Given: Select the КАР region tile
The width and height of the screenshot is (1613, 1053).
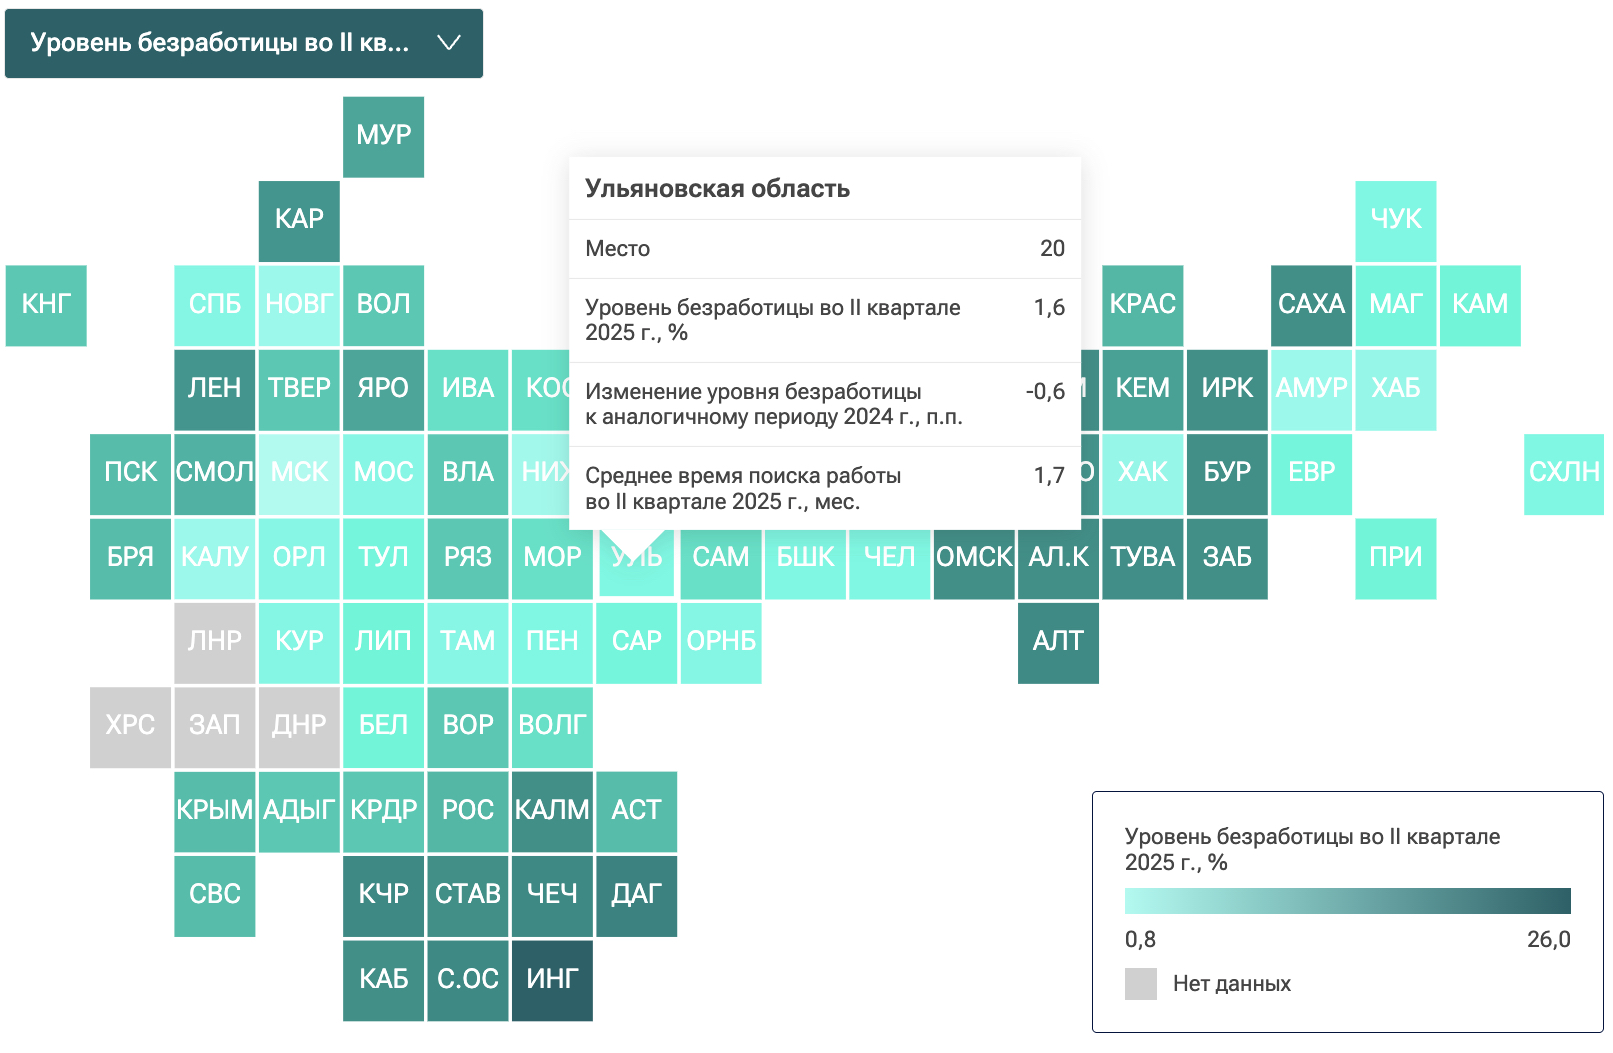Looking at the screenshot, I should [299, 221].
